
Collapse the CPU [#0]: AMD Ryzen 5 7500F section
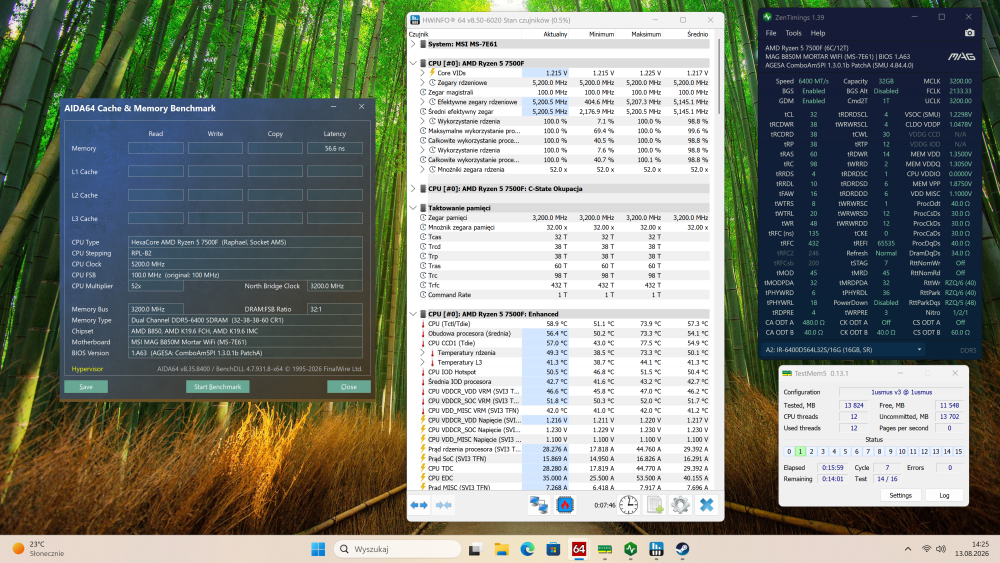click(413, 63)
